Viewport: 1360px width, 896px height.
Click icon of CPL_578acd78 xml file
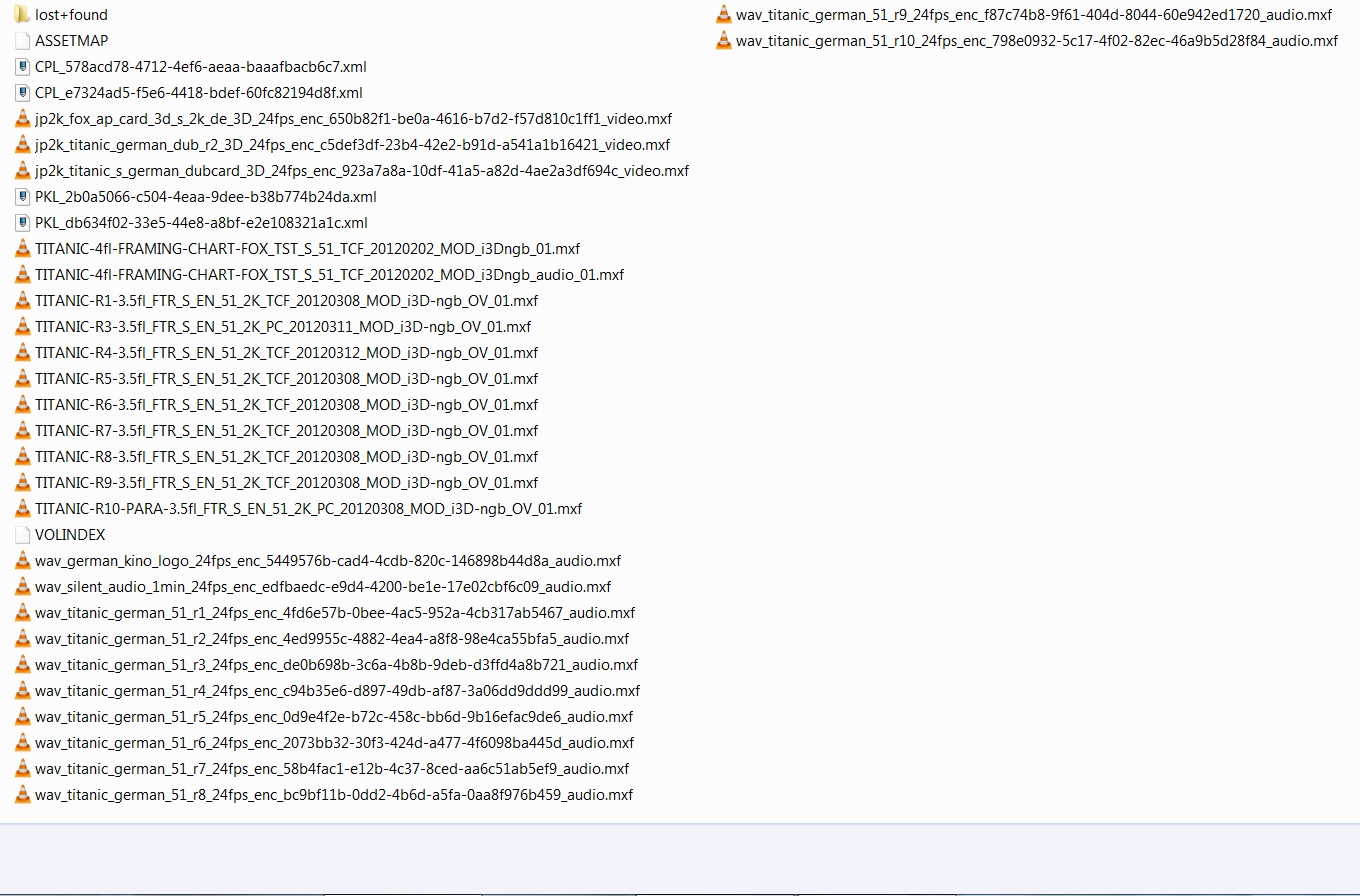(x=22, y=67)
